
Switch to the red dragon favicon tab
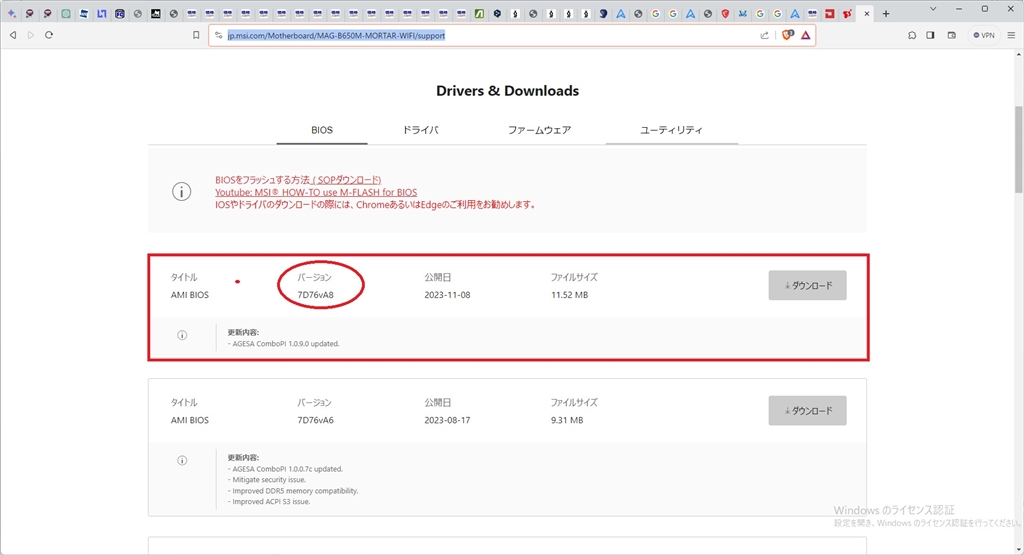[x=847, y=13]
